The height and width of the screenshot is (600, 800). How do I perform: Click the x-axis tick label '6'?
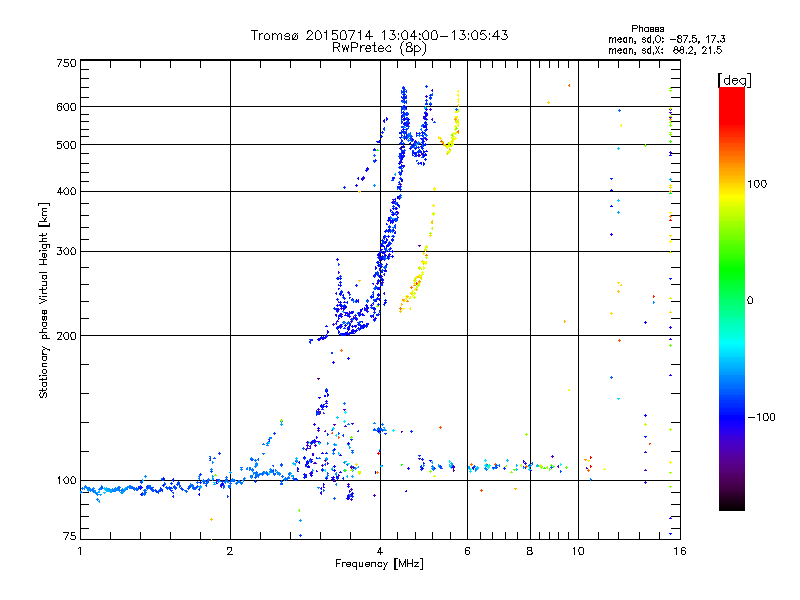(x=467, y=551)
